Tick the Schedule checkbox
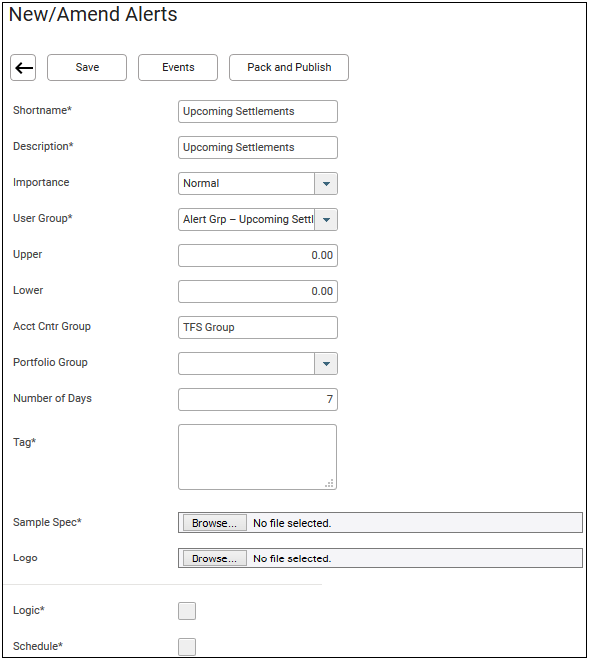 click(x=187, y=647)
